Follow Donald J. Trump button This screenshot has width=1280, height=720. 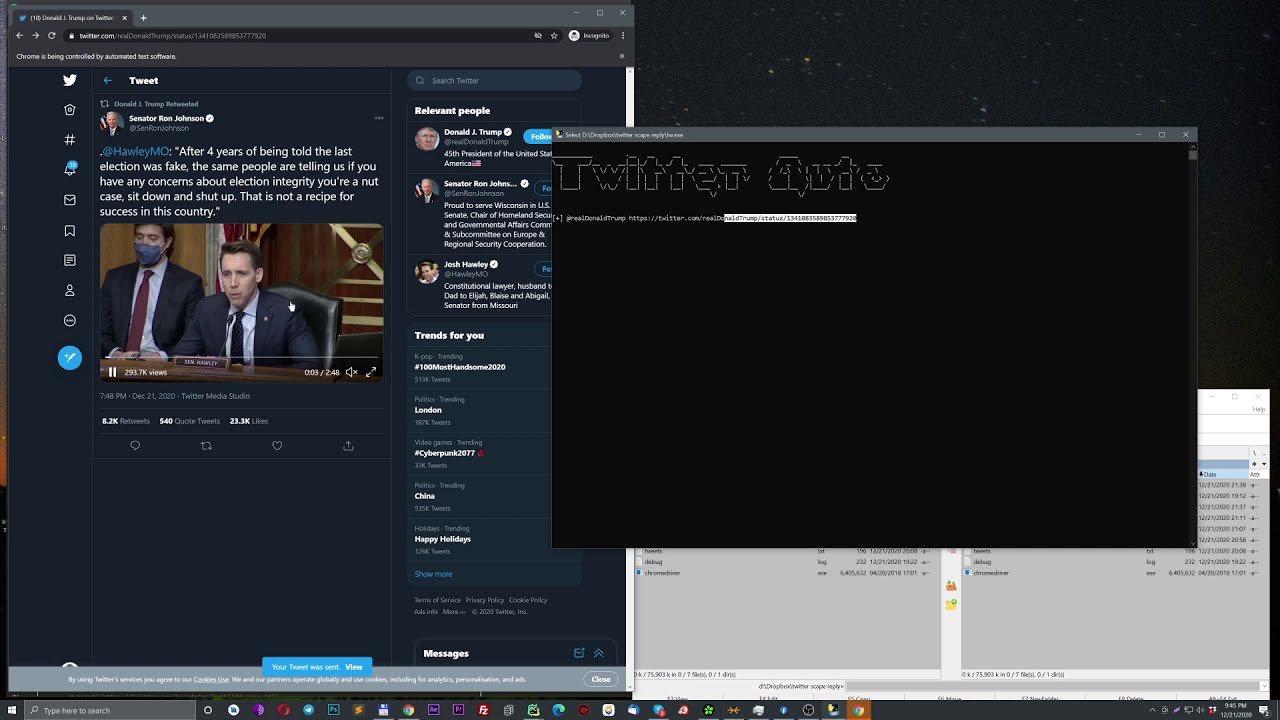click(x=540, y=136)
